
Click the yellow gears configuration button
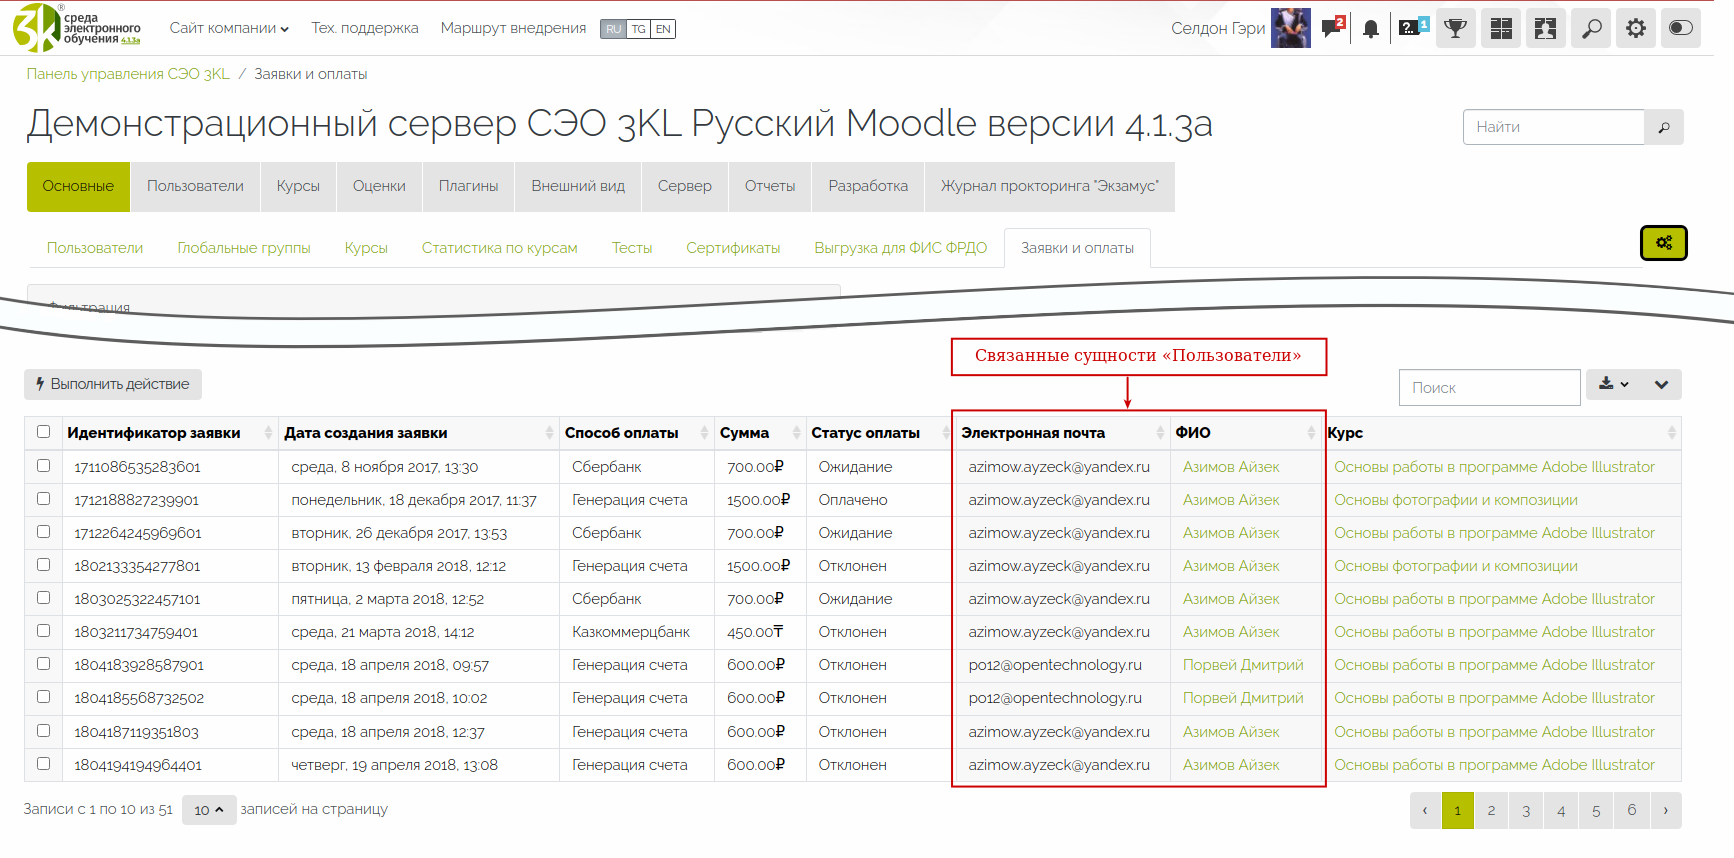click(1663, 243)
